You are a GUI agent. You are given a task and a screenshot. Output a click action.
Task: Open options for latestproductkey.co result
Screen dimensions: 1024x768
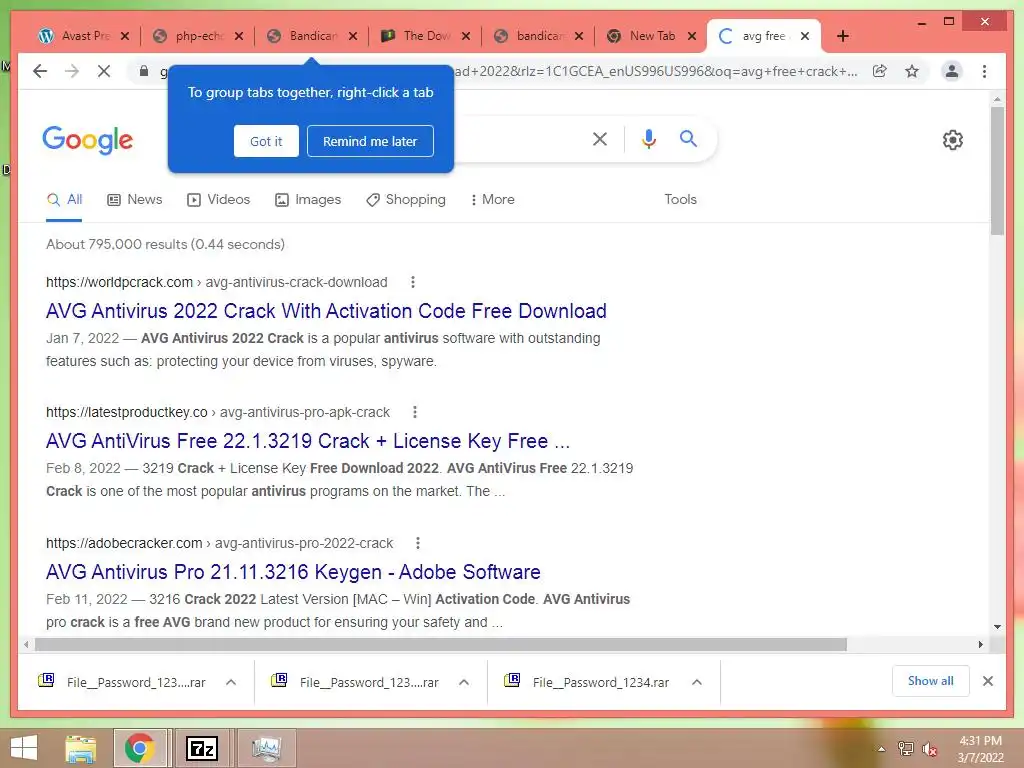415,412
